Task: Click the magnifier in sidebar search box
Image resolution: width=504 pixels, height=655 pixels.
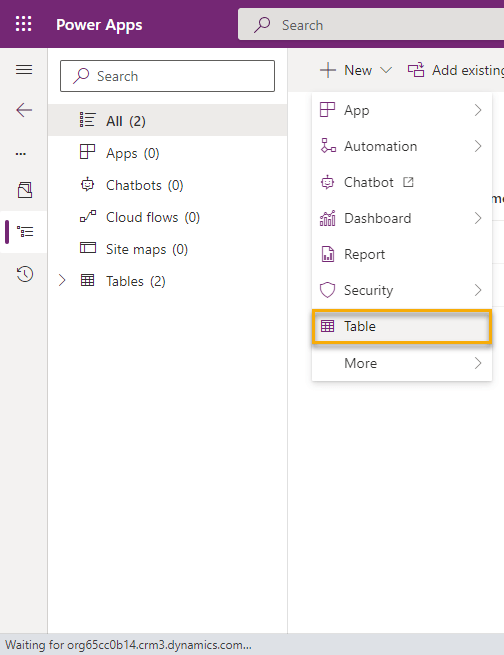Action: point(81,76)
